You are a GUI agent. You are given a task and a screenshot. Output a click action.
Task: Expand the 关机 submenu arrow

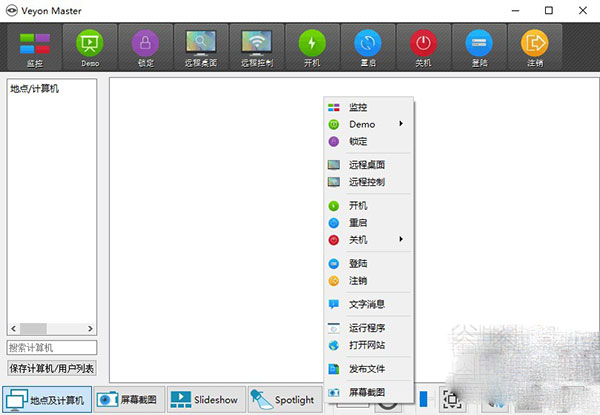tap(401, 239)
